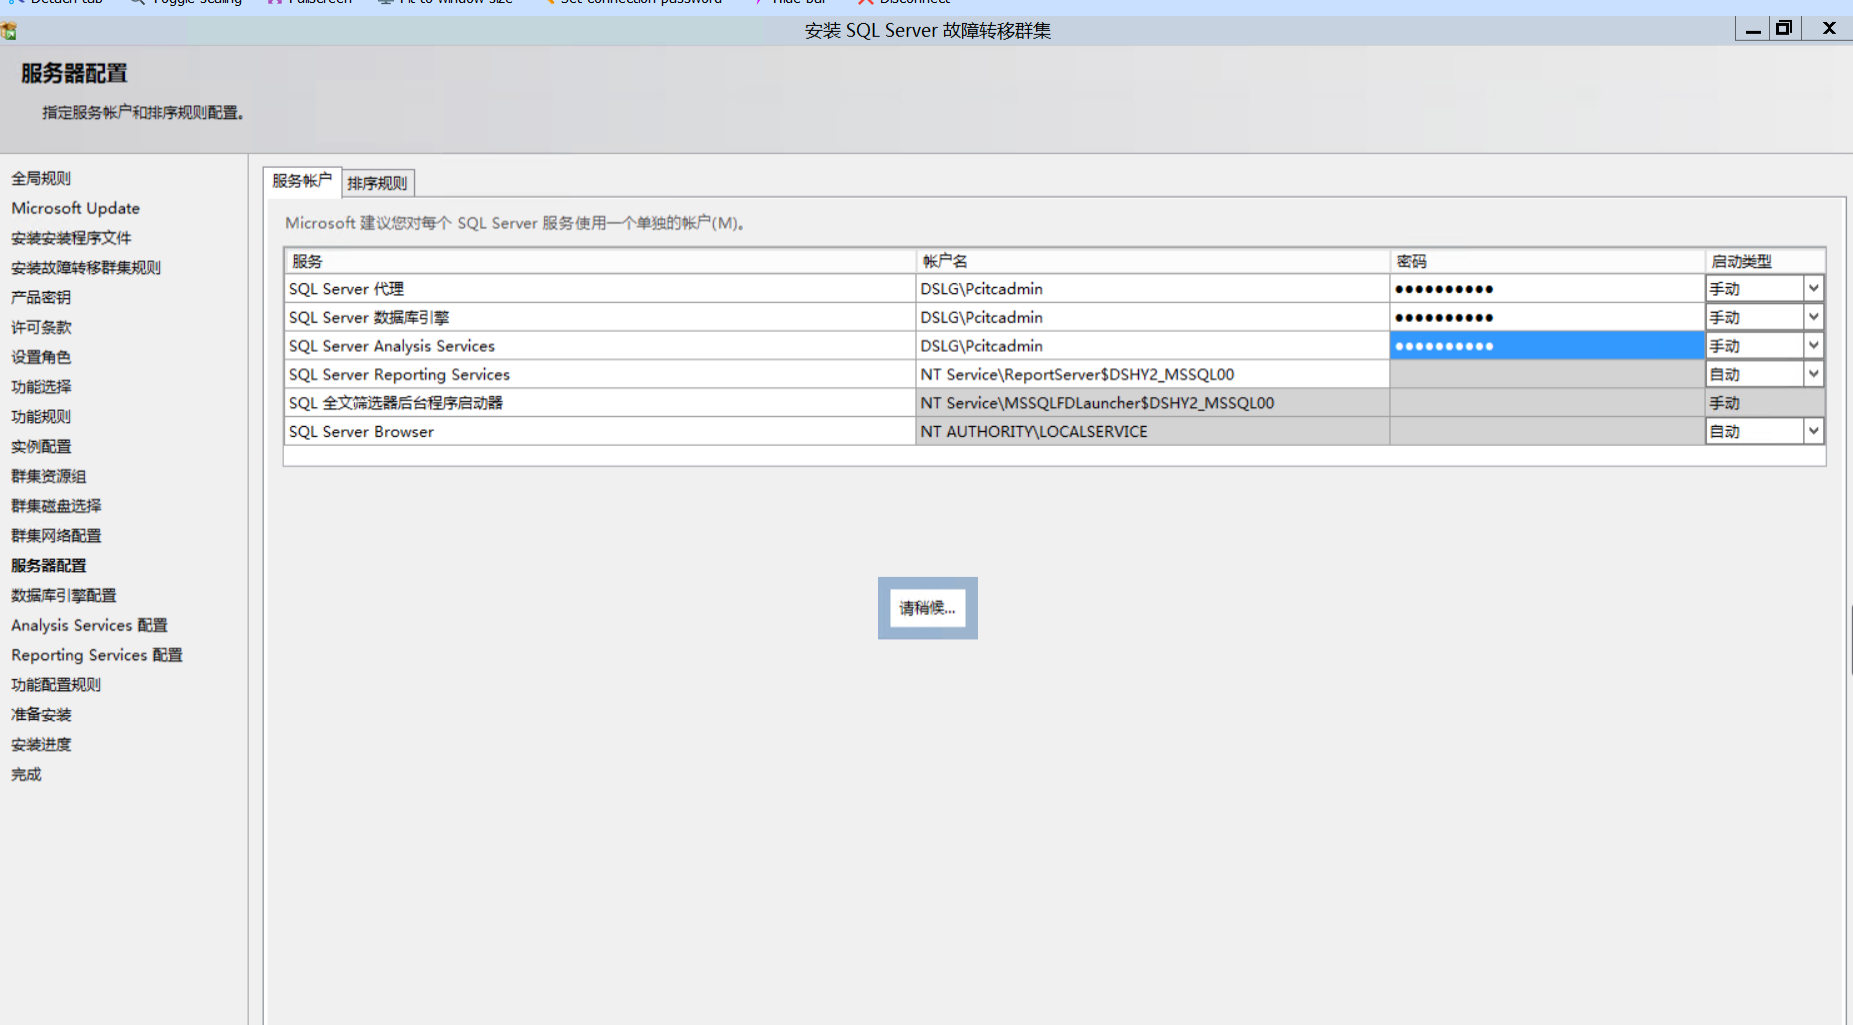Go to 群集网络配置 step in sidebar
The height and width of the screenshot is (1025, 1853).
tap(56, 536)
